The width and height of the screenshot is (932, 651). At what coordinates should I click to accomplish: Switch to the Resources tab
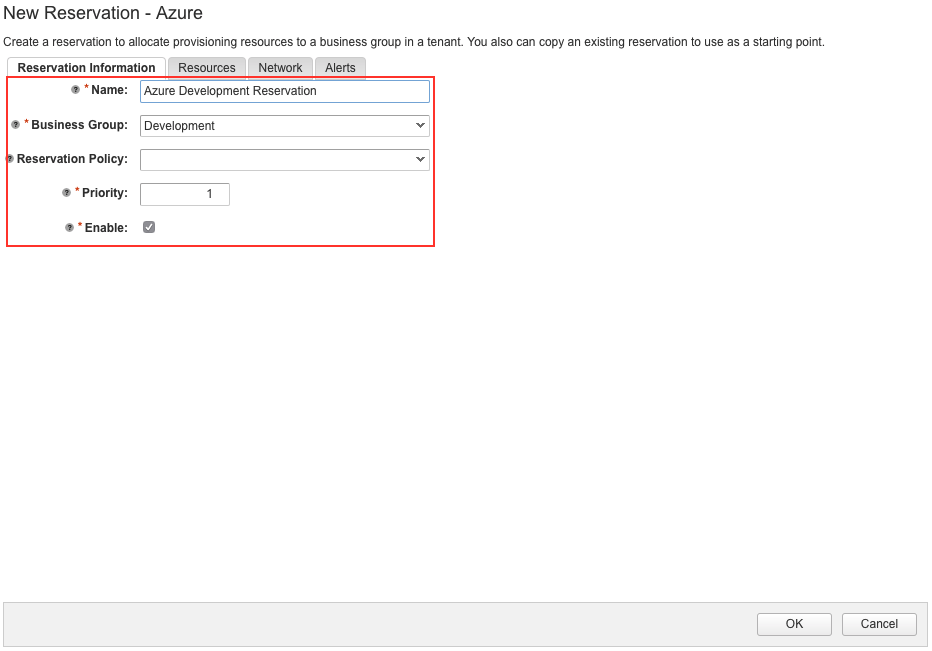coord(207,68)
